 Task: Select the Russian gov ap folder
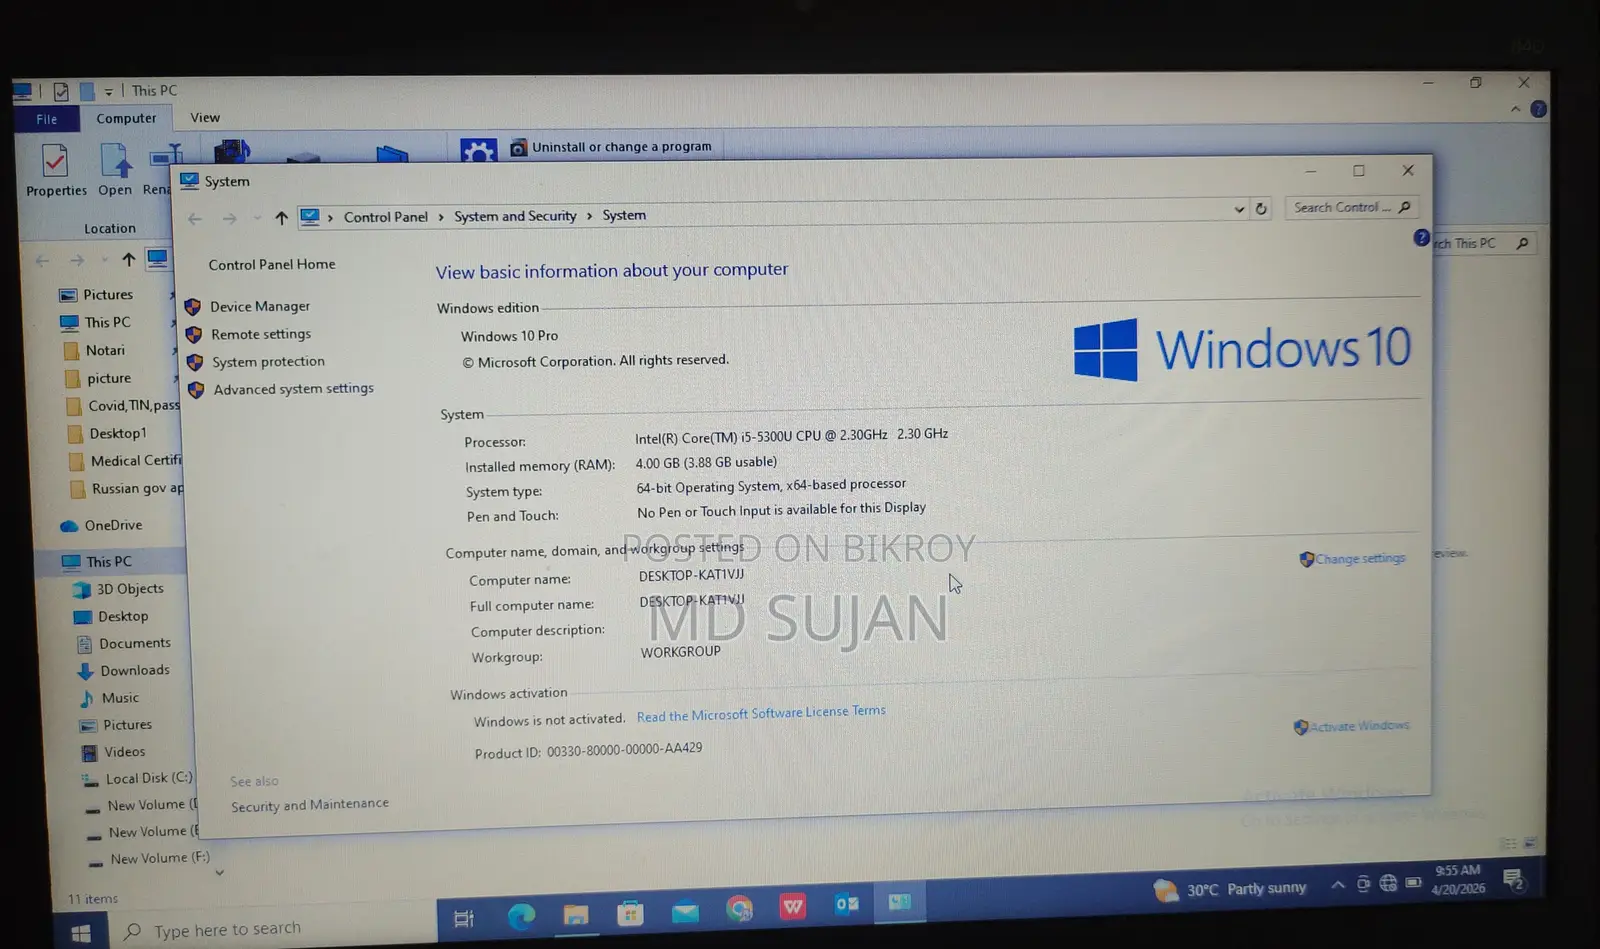pyautogui.click(x=126, y=489)
